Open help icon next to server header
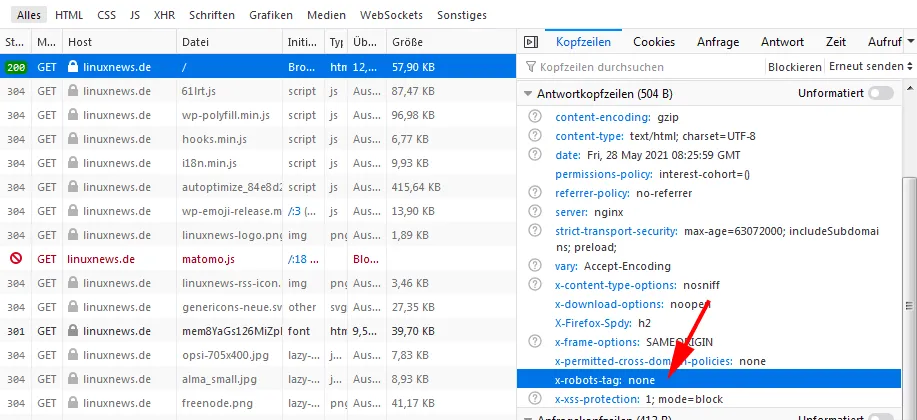Screen dimensions: 917x420 pos(534,211)
